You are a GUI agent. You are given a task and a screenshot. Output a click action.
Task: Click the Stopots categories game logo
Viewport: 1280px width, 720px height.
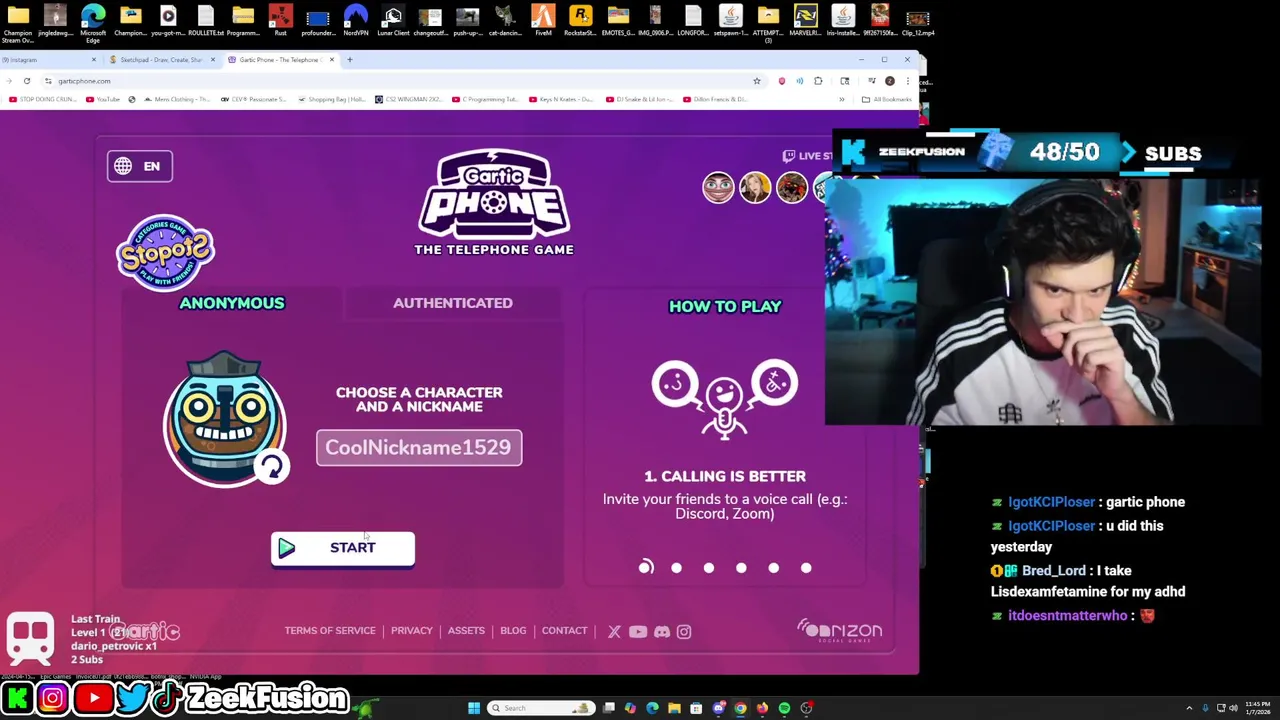(x=165, y=252)
